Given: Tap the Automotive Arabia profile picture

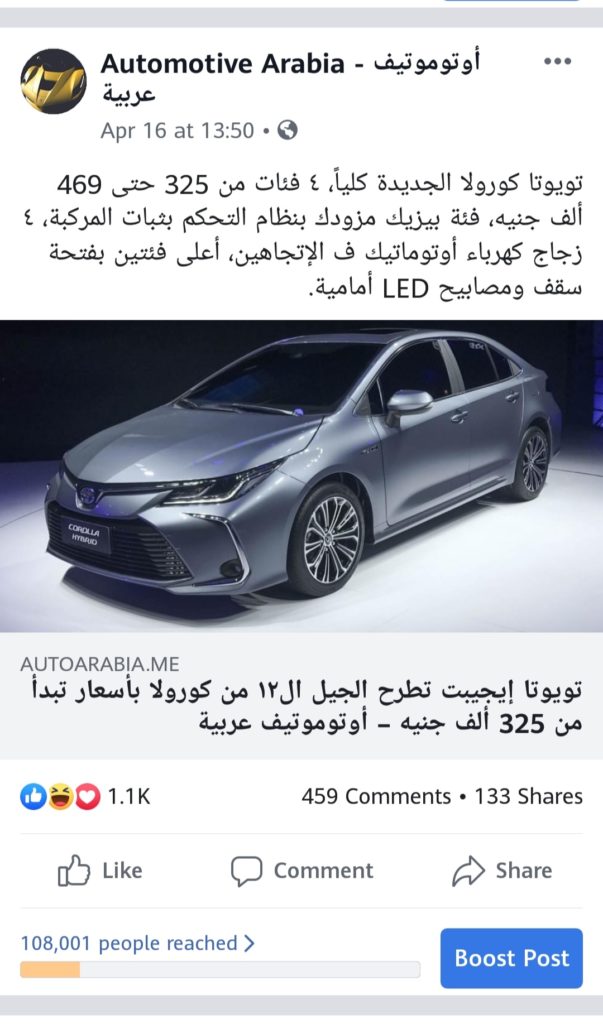Looking at the screenshot, I should click(54, 81).
